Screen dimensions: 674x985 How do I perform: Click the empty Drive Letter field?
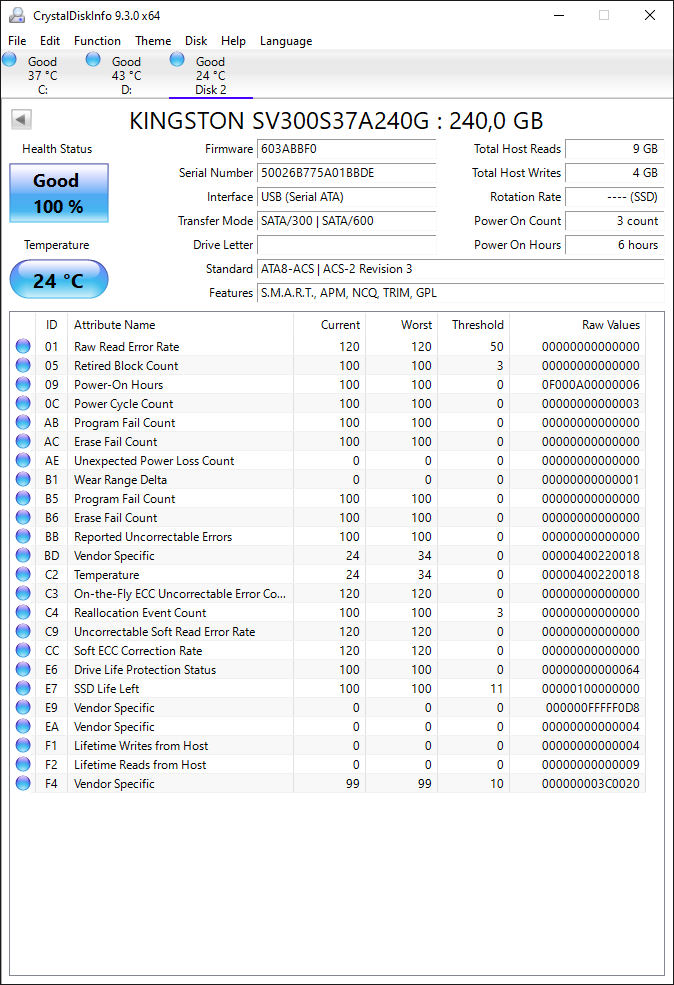[x=347, y=244]
